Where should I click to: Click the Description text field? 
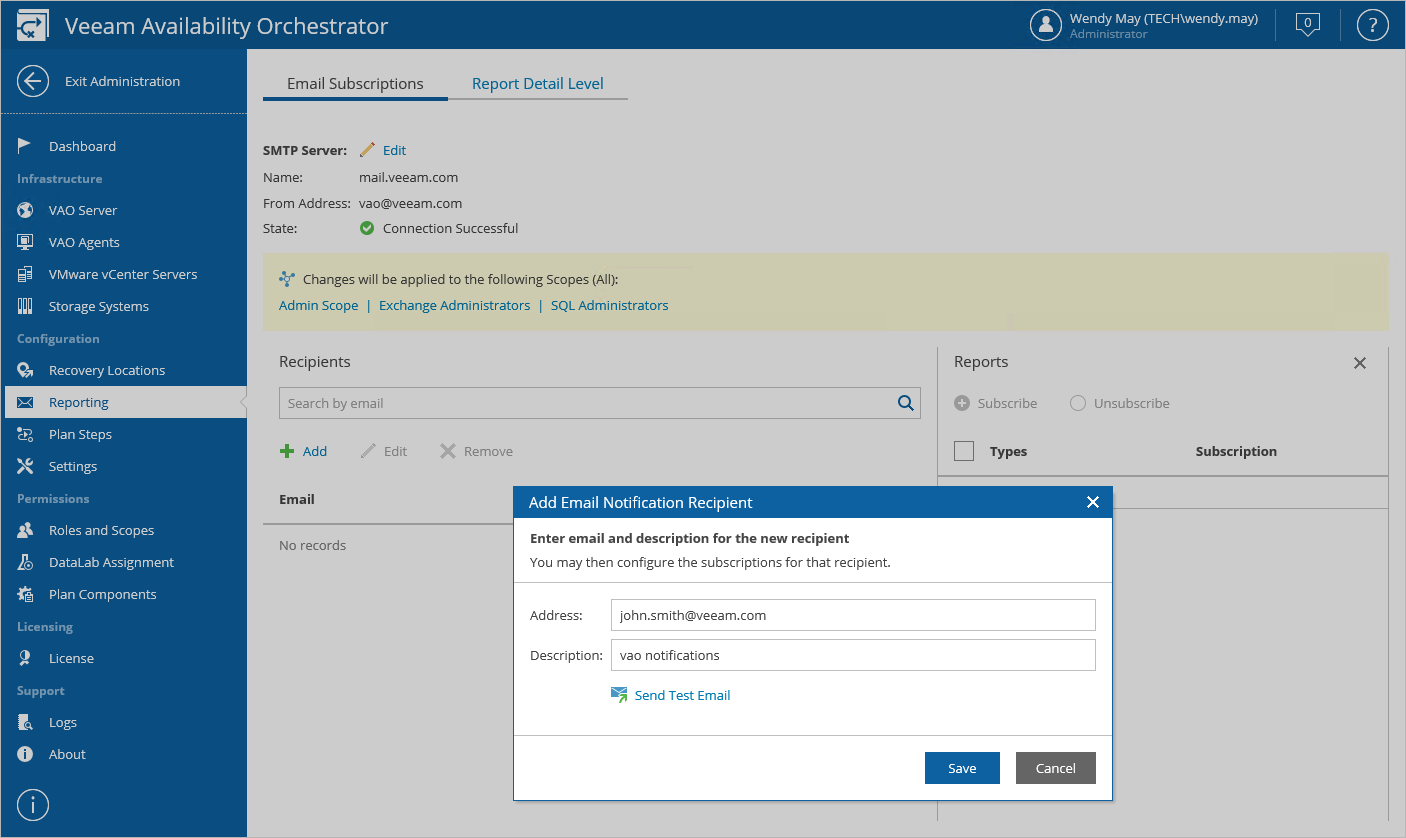(853, 655)
